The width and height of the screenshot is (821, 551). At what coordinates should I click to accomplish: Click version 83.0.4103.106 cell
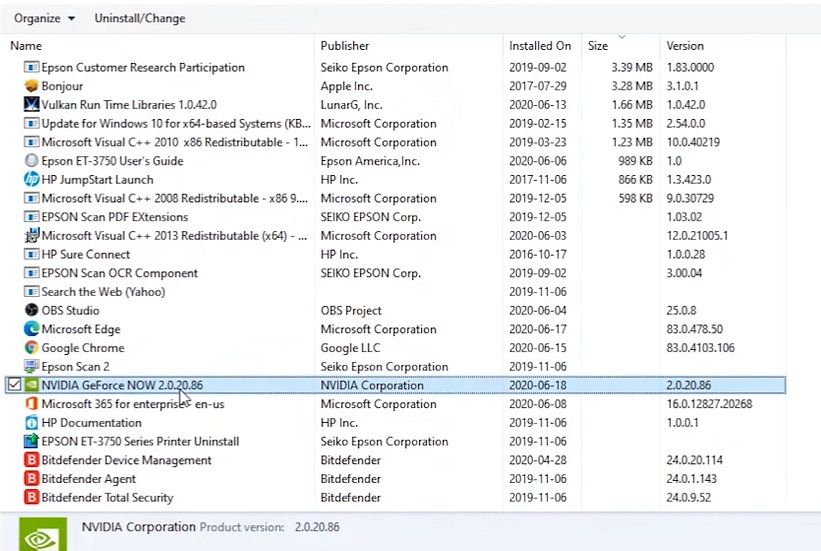coord(700,348)
